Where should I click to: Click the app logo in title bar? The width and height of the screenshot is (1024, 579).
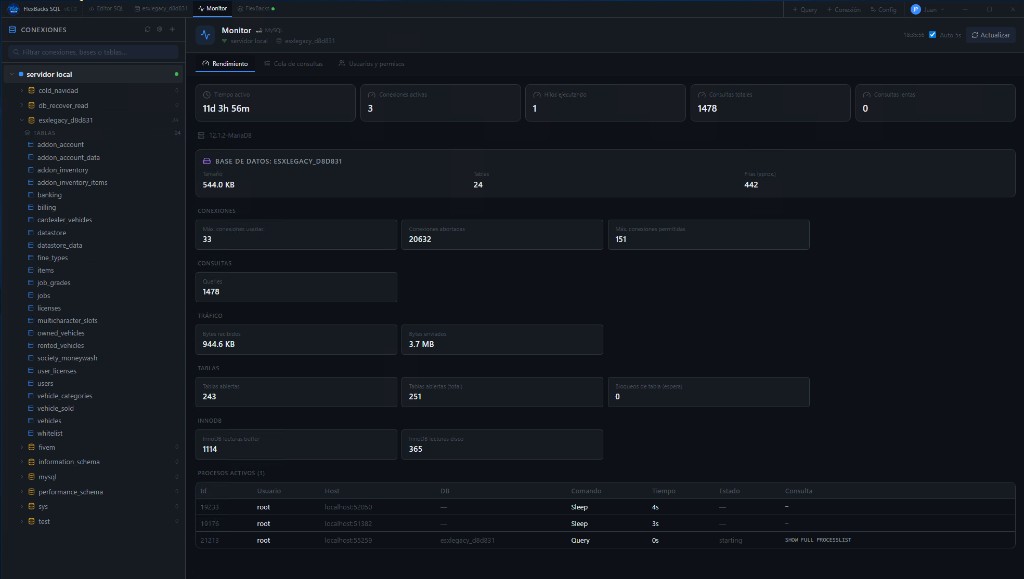click(13, 8)
